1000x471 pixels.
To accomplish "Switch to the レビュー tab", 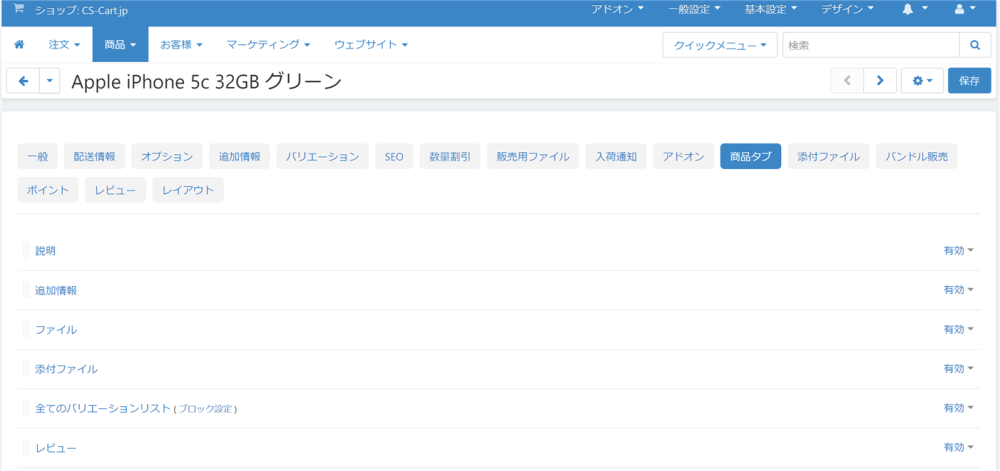I will (x=115, y=190).
